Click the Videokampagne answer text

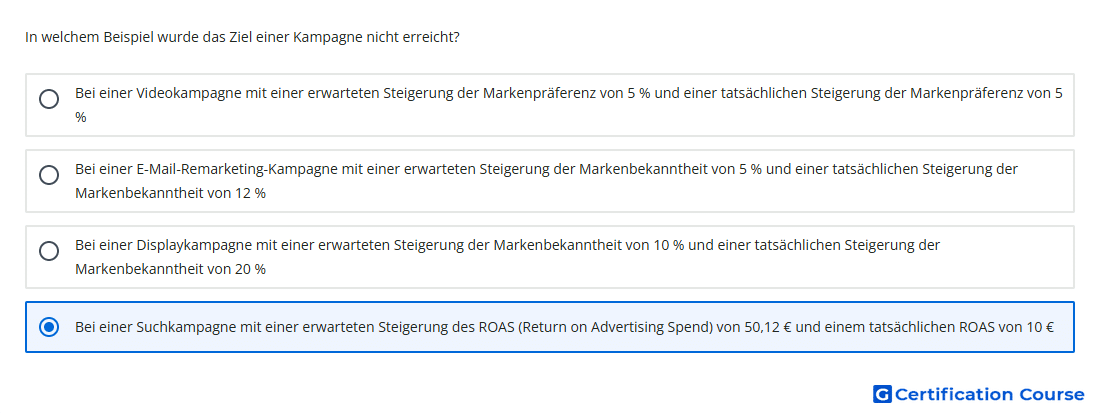tap(569, 104)
